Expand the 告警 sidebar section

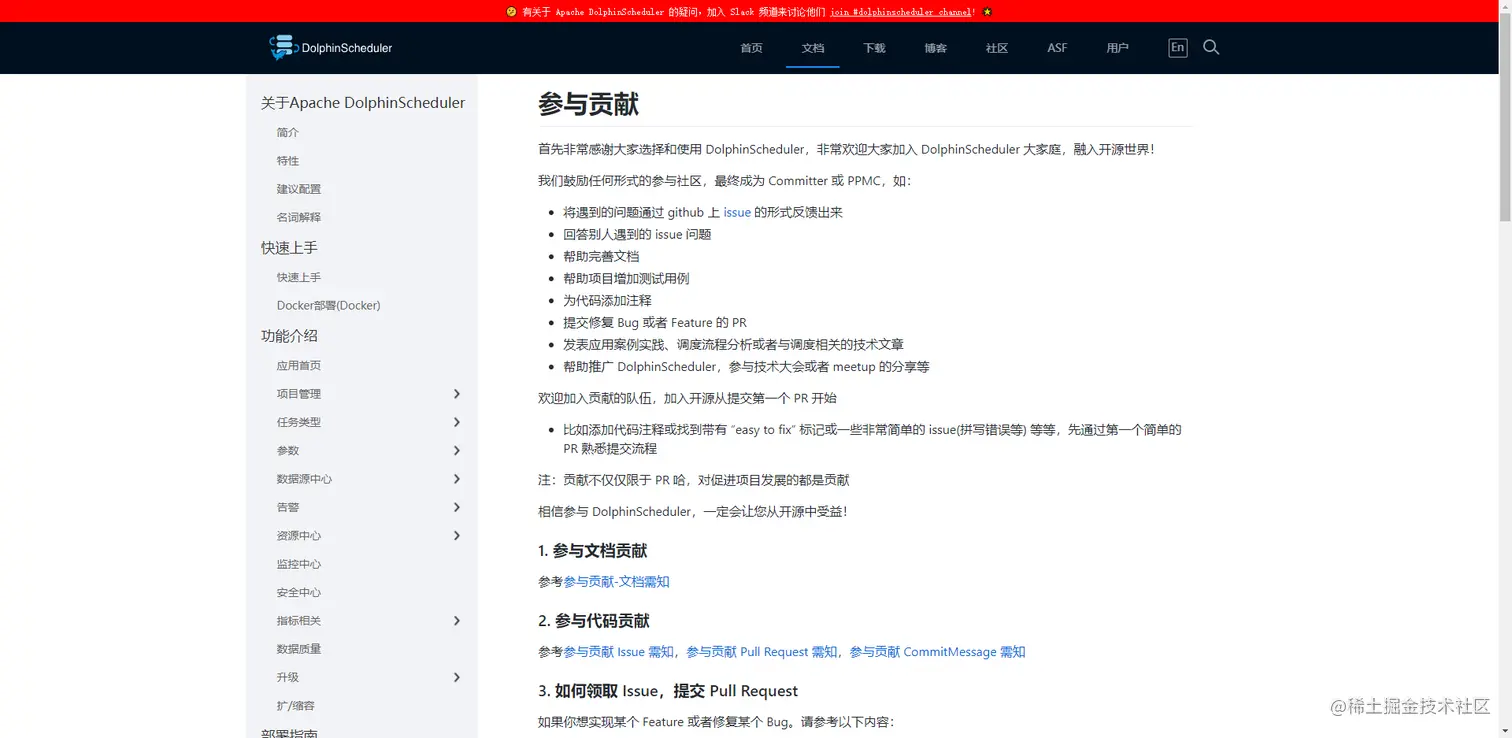point(457,507)
